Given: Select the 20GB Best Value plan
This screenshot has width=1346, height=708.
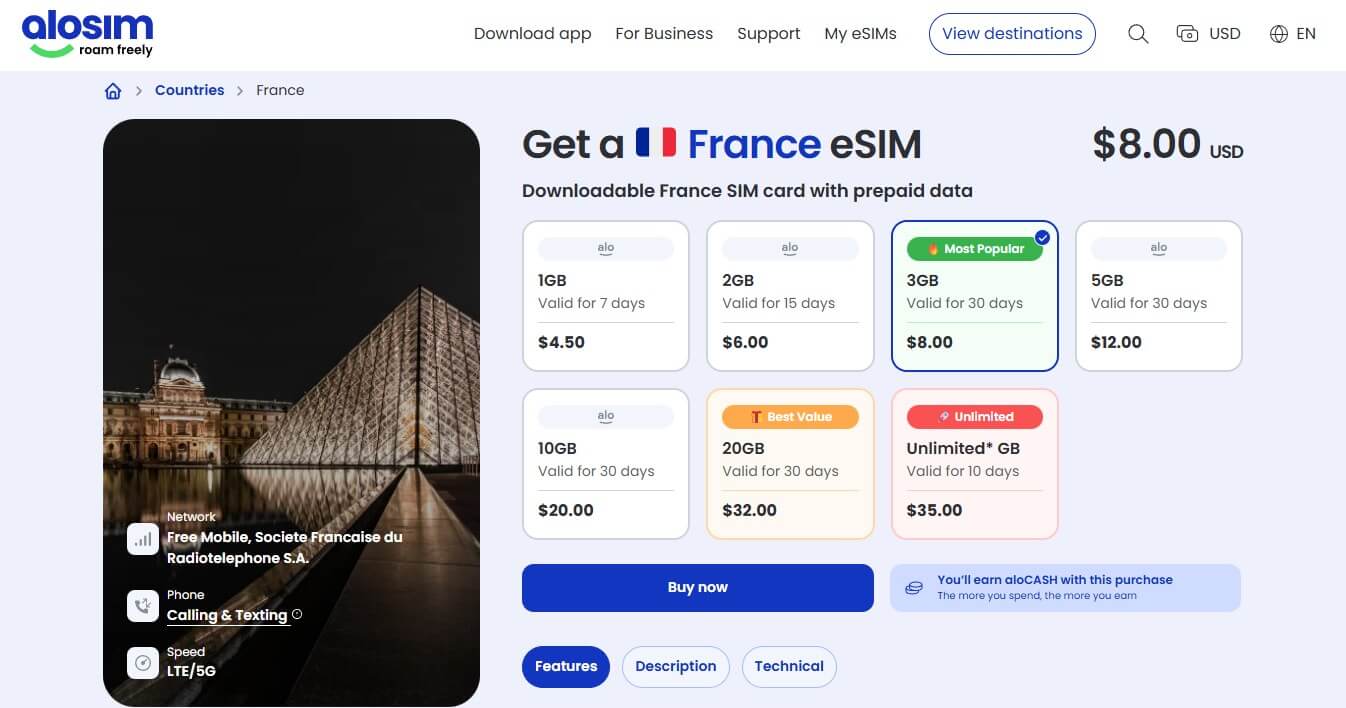Looking at the screenshot, I should 789,463.
